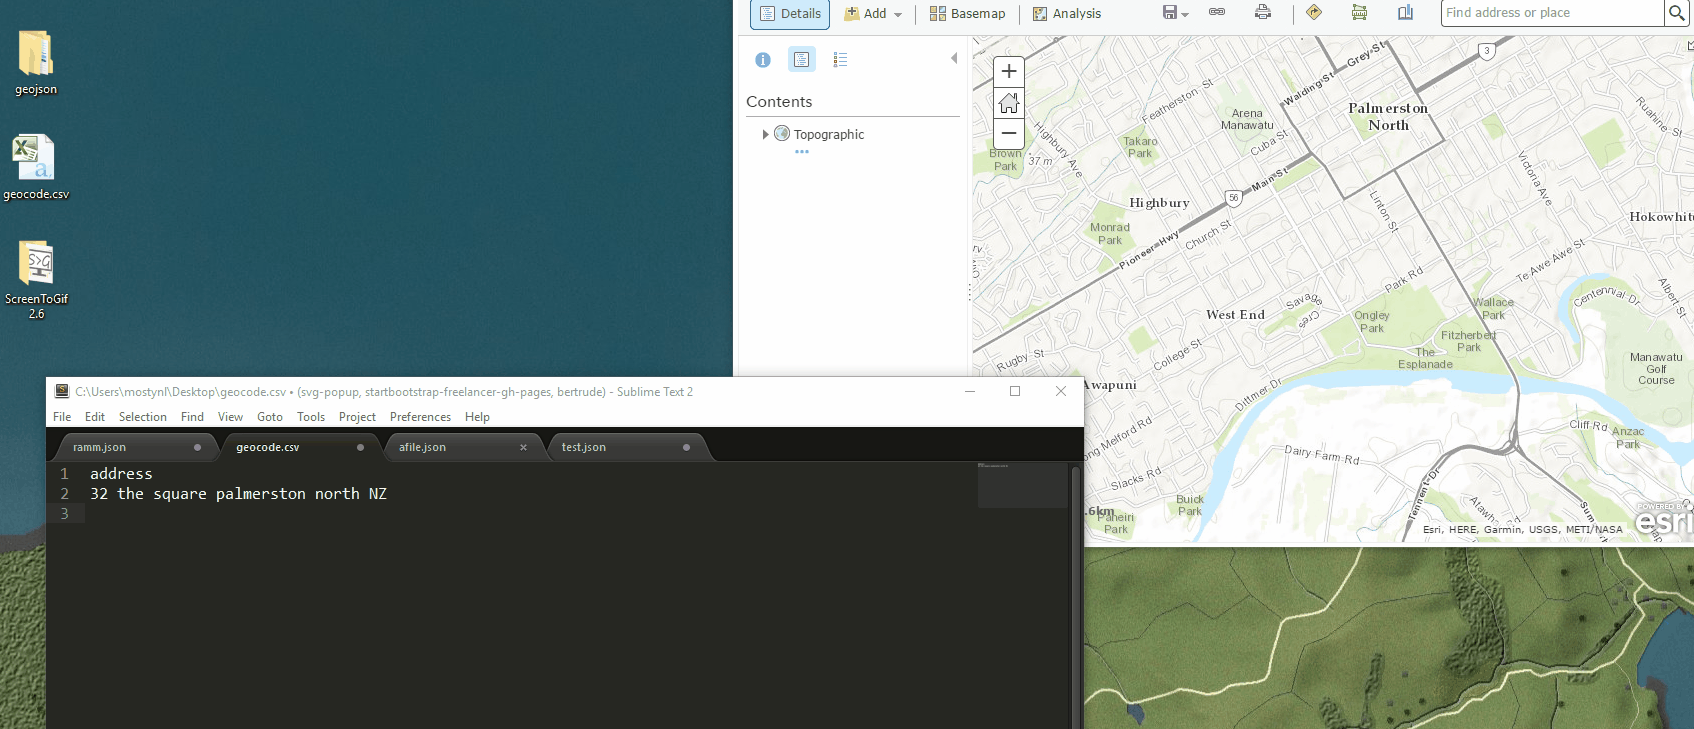This screenshot has height=729, width=1694.
Task: Zoom in on the map
Action: (x=1009, y=71)
